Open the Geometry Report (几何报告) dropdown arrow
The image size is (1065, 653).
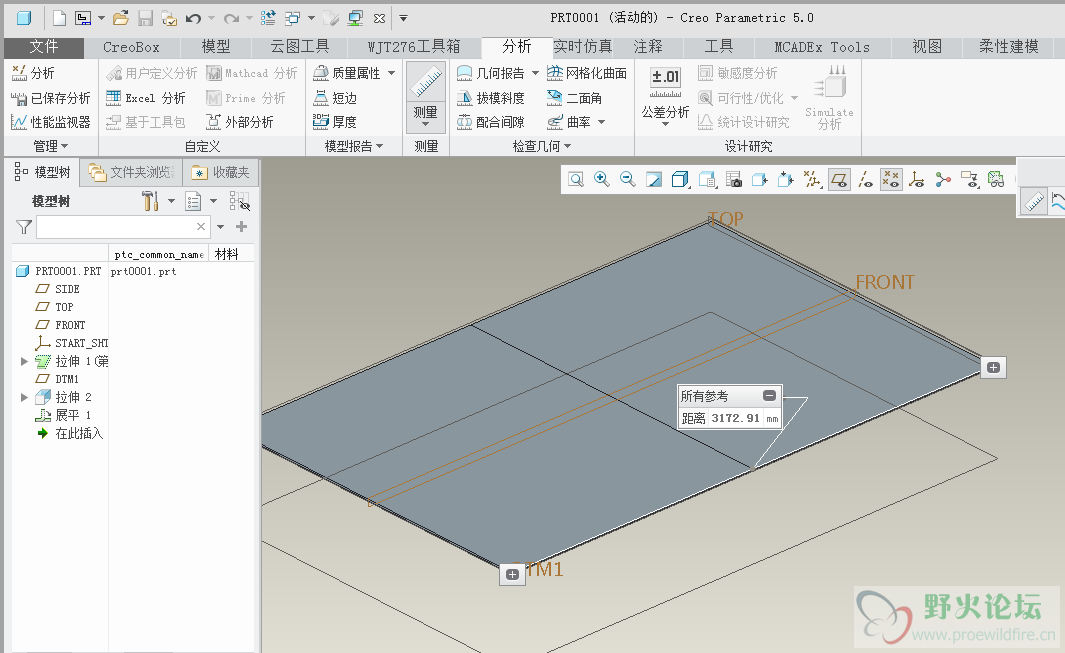tap(535, 73)
